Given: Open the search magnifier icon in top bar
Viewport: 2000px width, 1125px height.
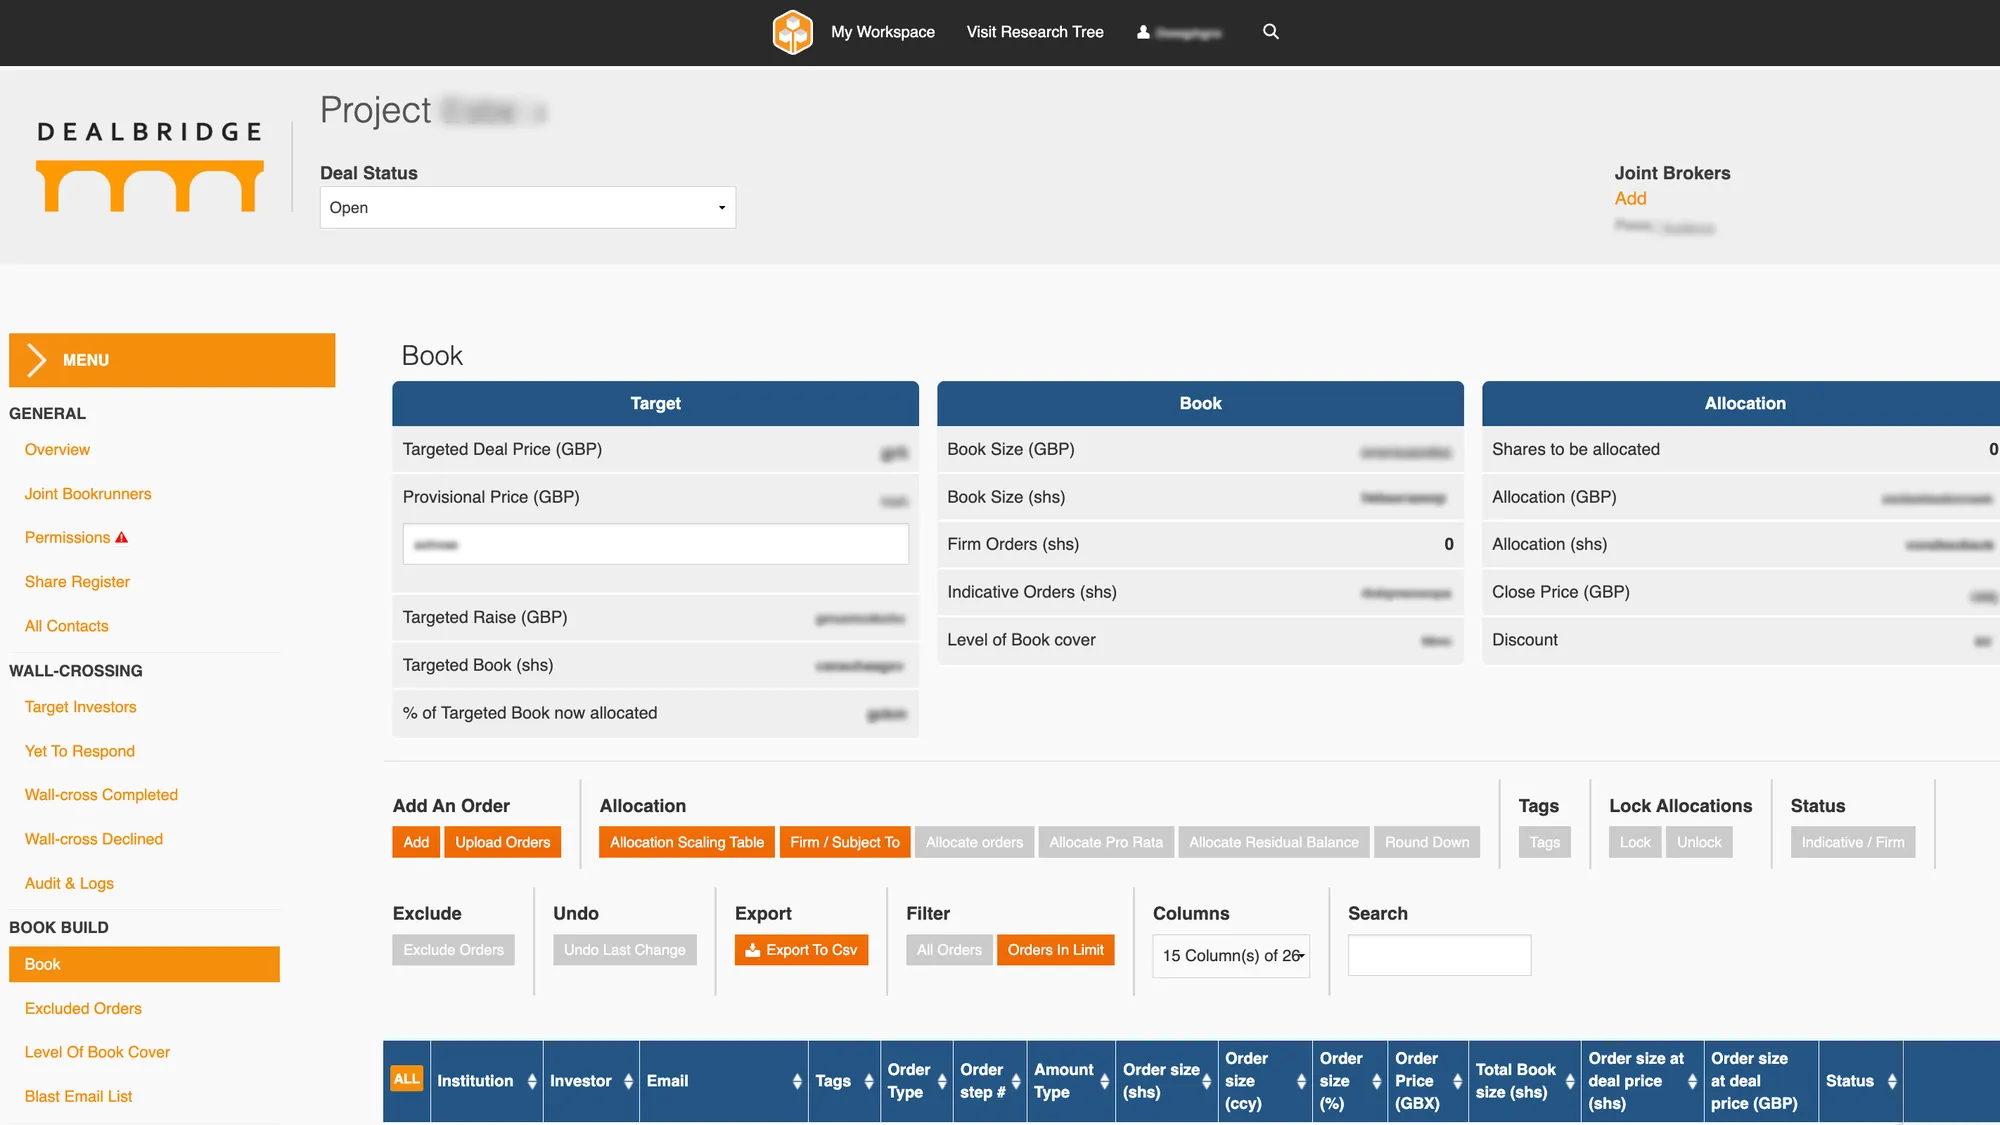Looking at the screenshot, I should click(1271, 32).
